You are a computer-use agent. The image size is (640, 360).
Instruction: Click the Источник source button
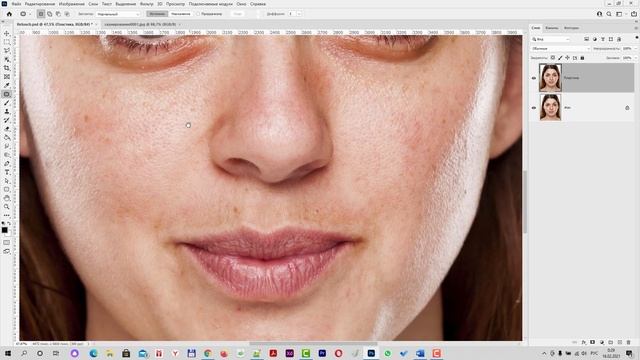[157, 14]
